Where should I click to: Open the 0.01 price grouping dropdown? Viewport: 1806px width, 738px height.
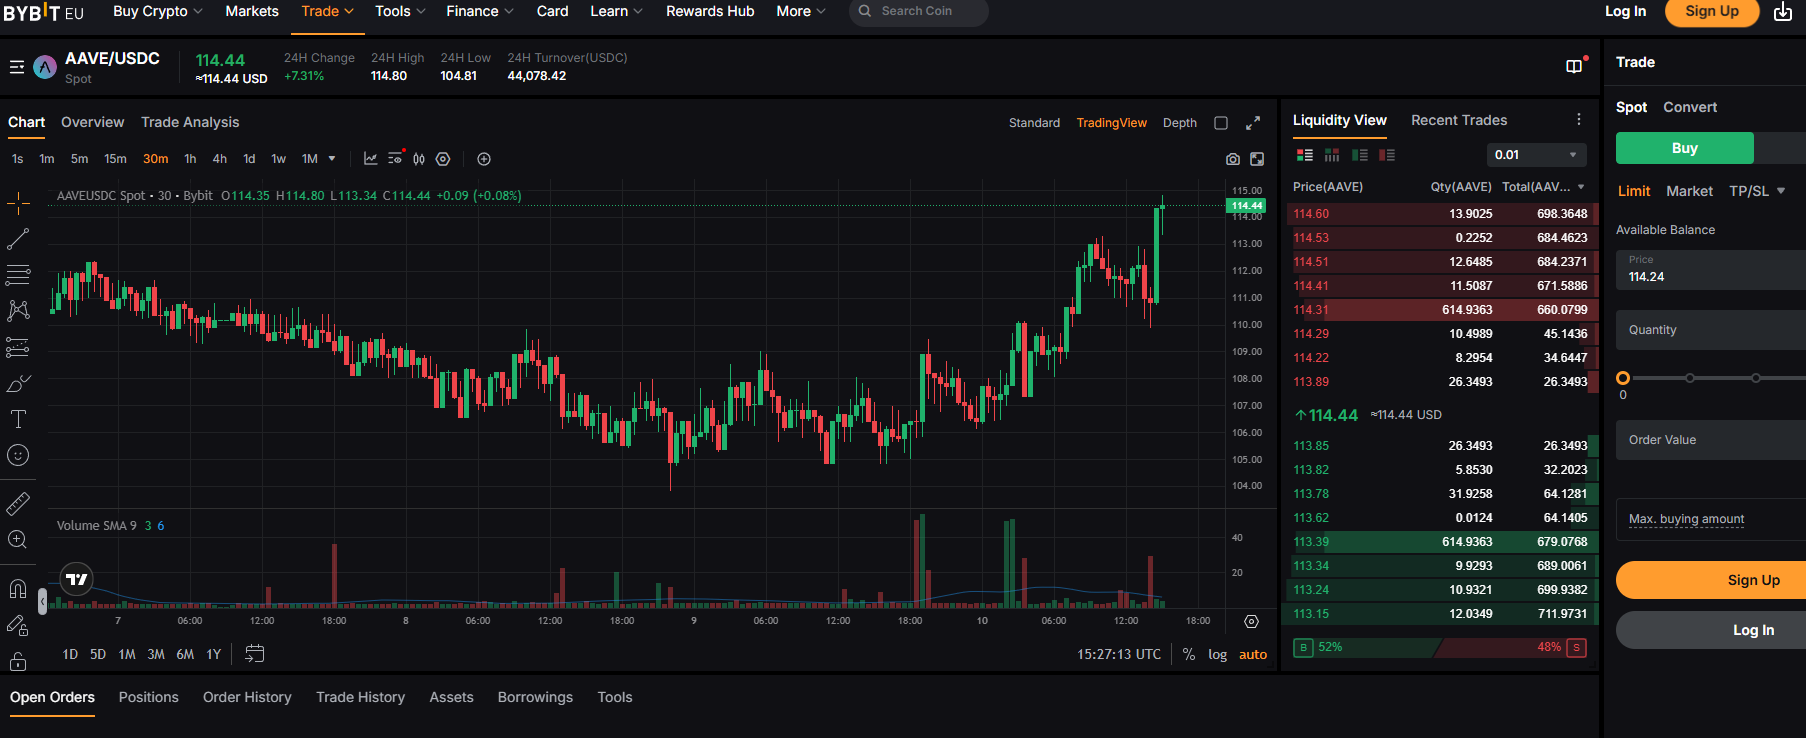tap(1536, 155)
